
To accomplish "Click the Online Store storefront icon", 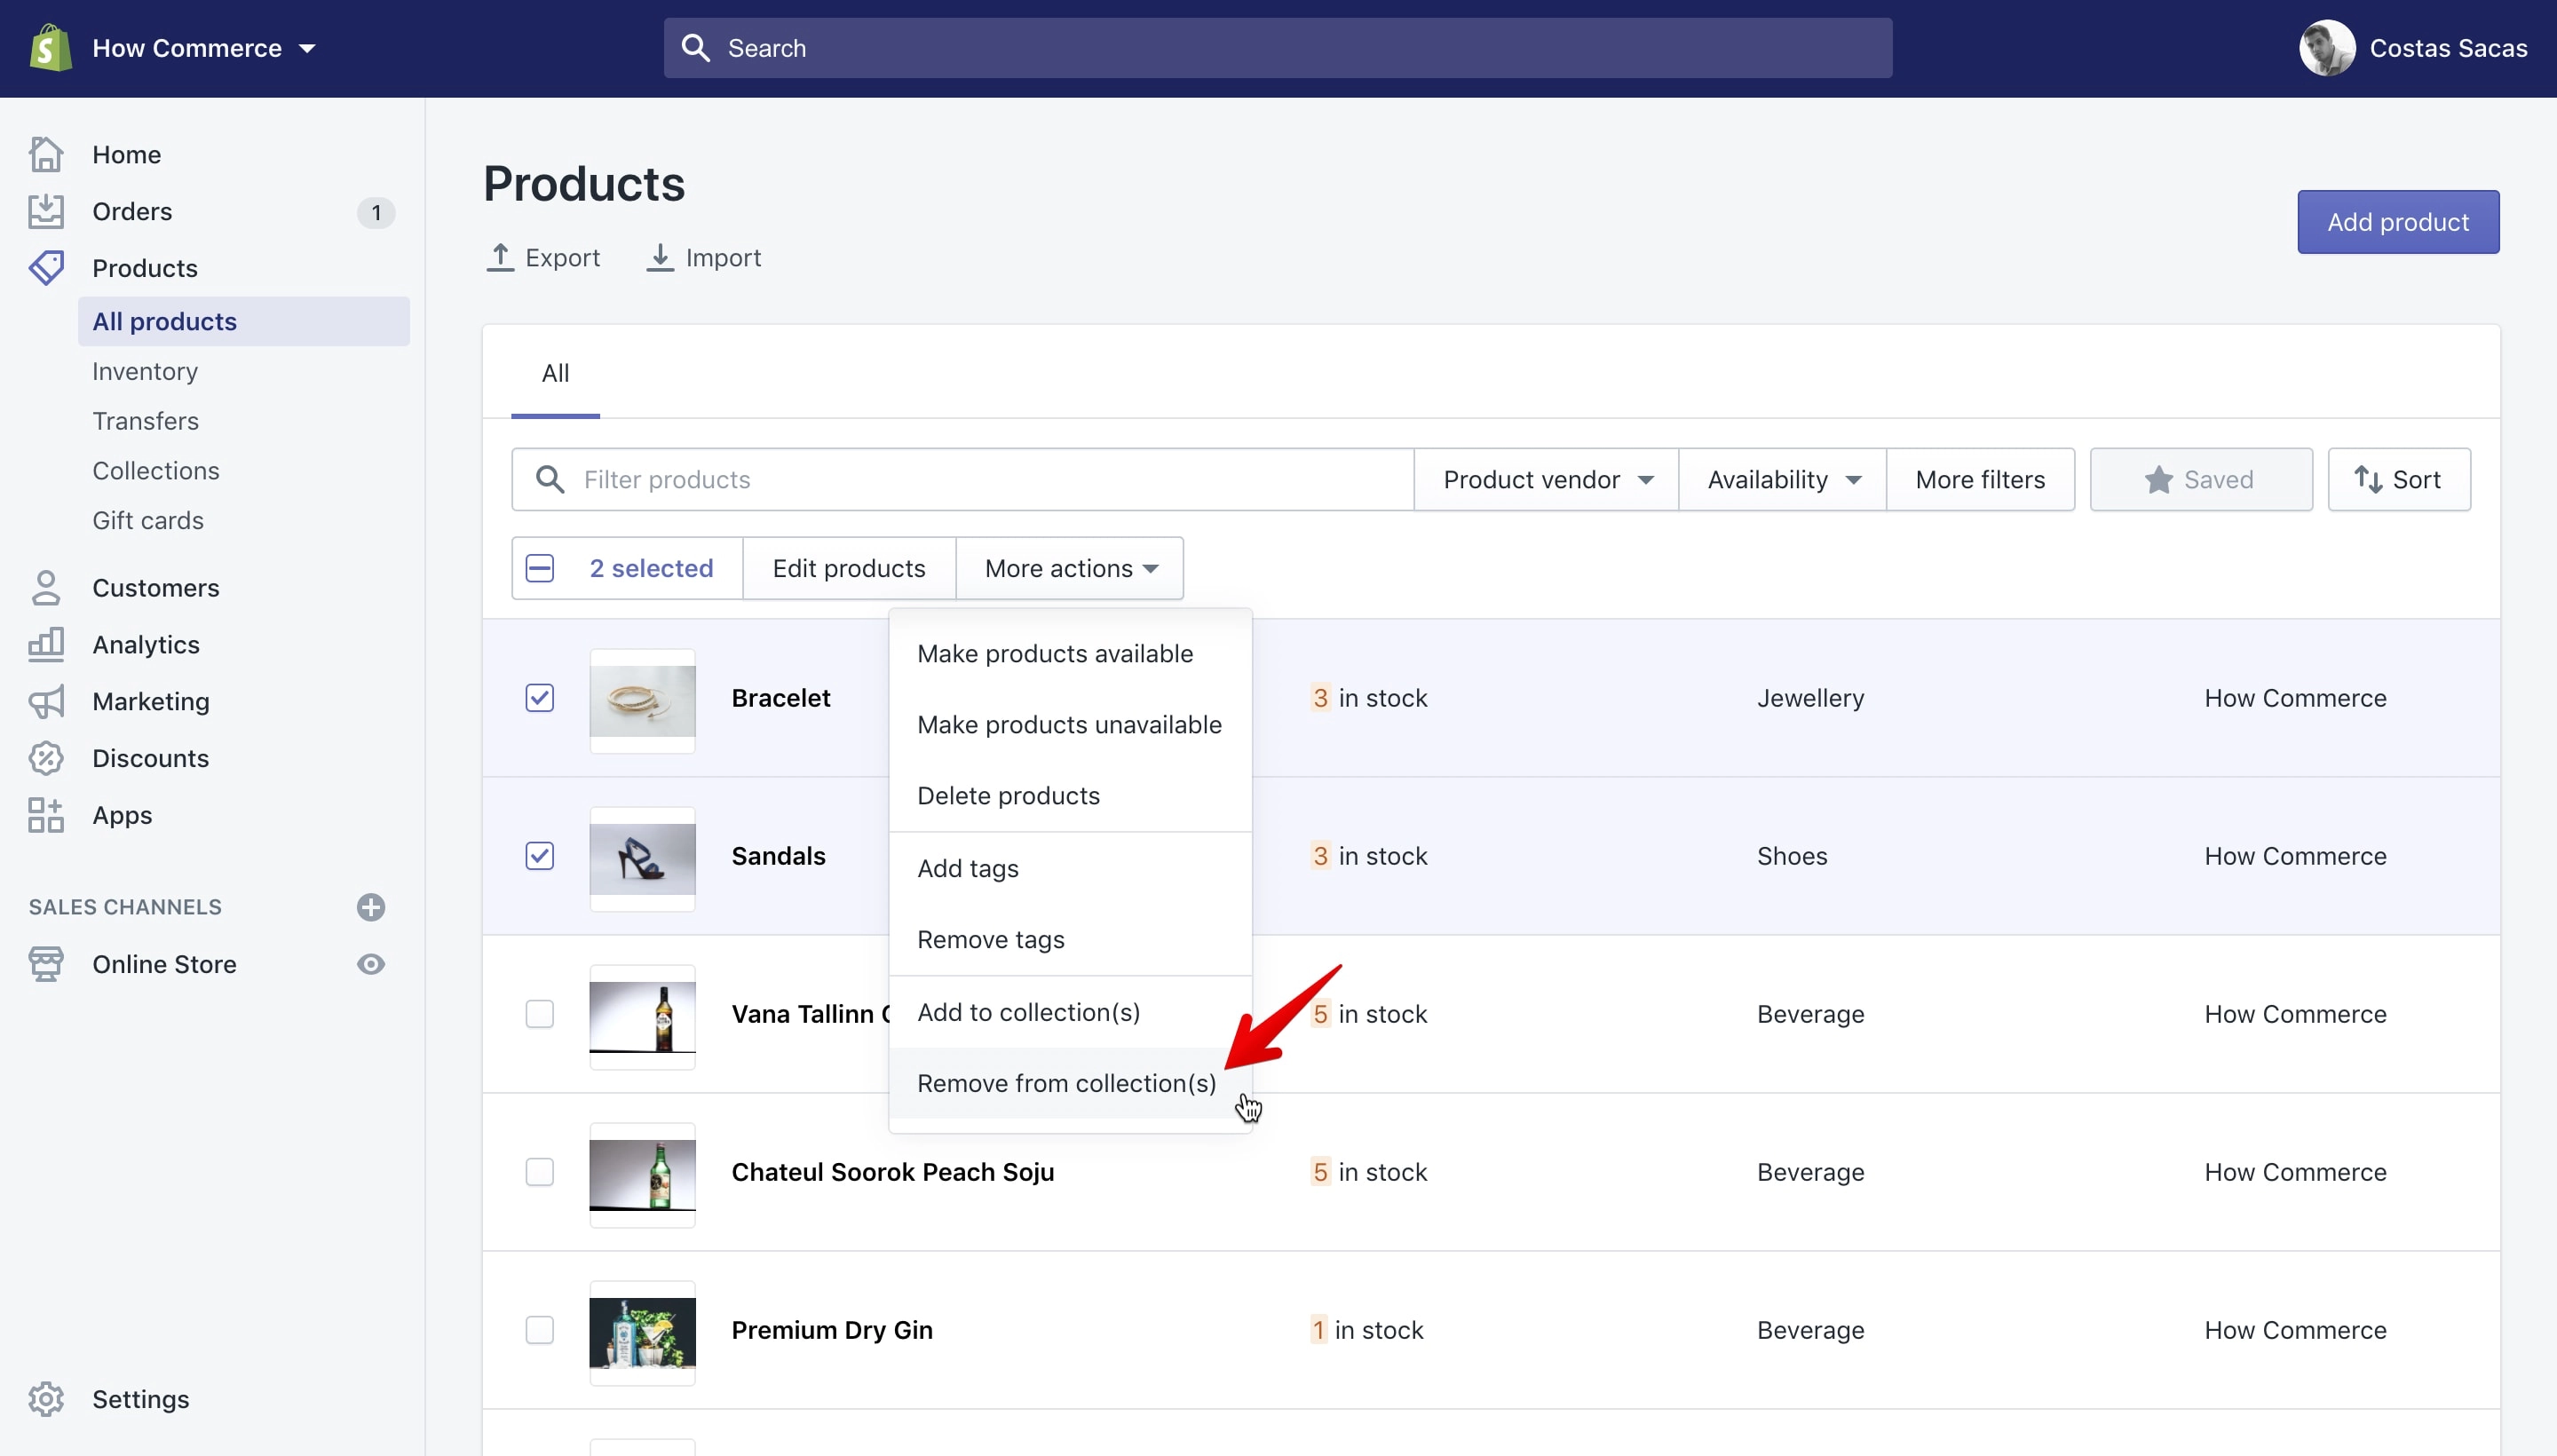I will [46, 965].
